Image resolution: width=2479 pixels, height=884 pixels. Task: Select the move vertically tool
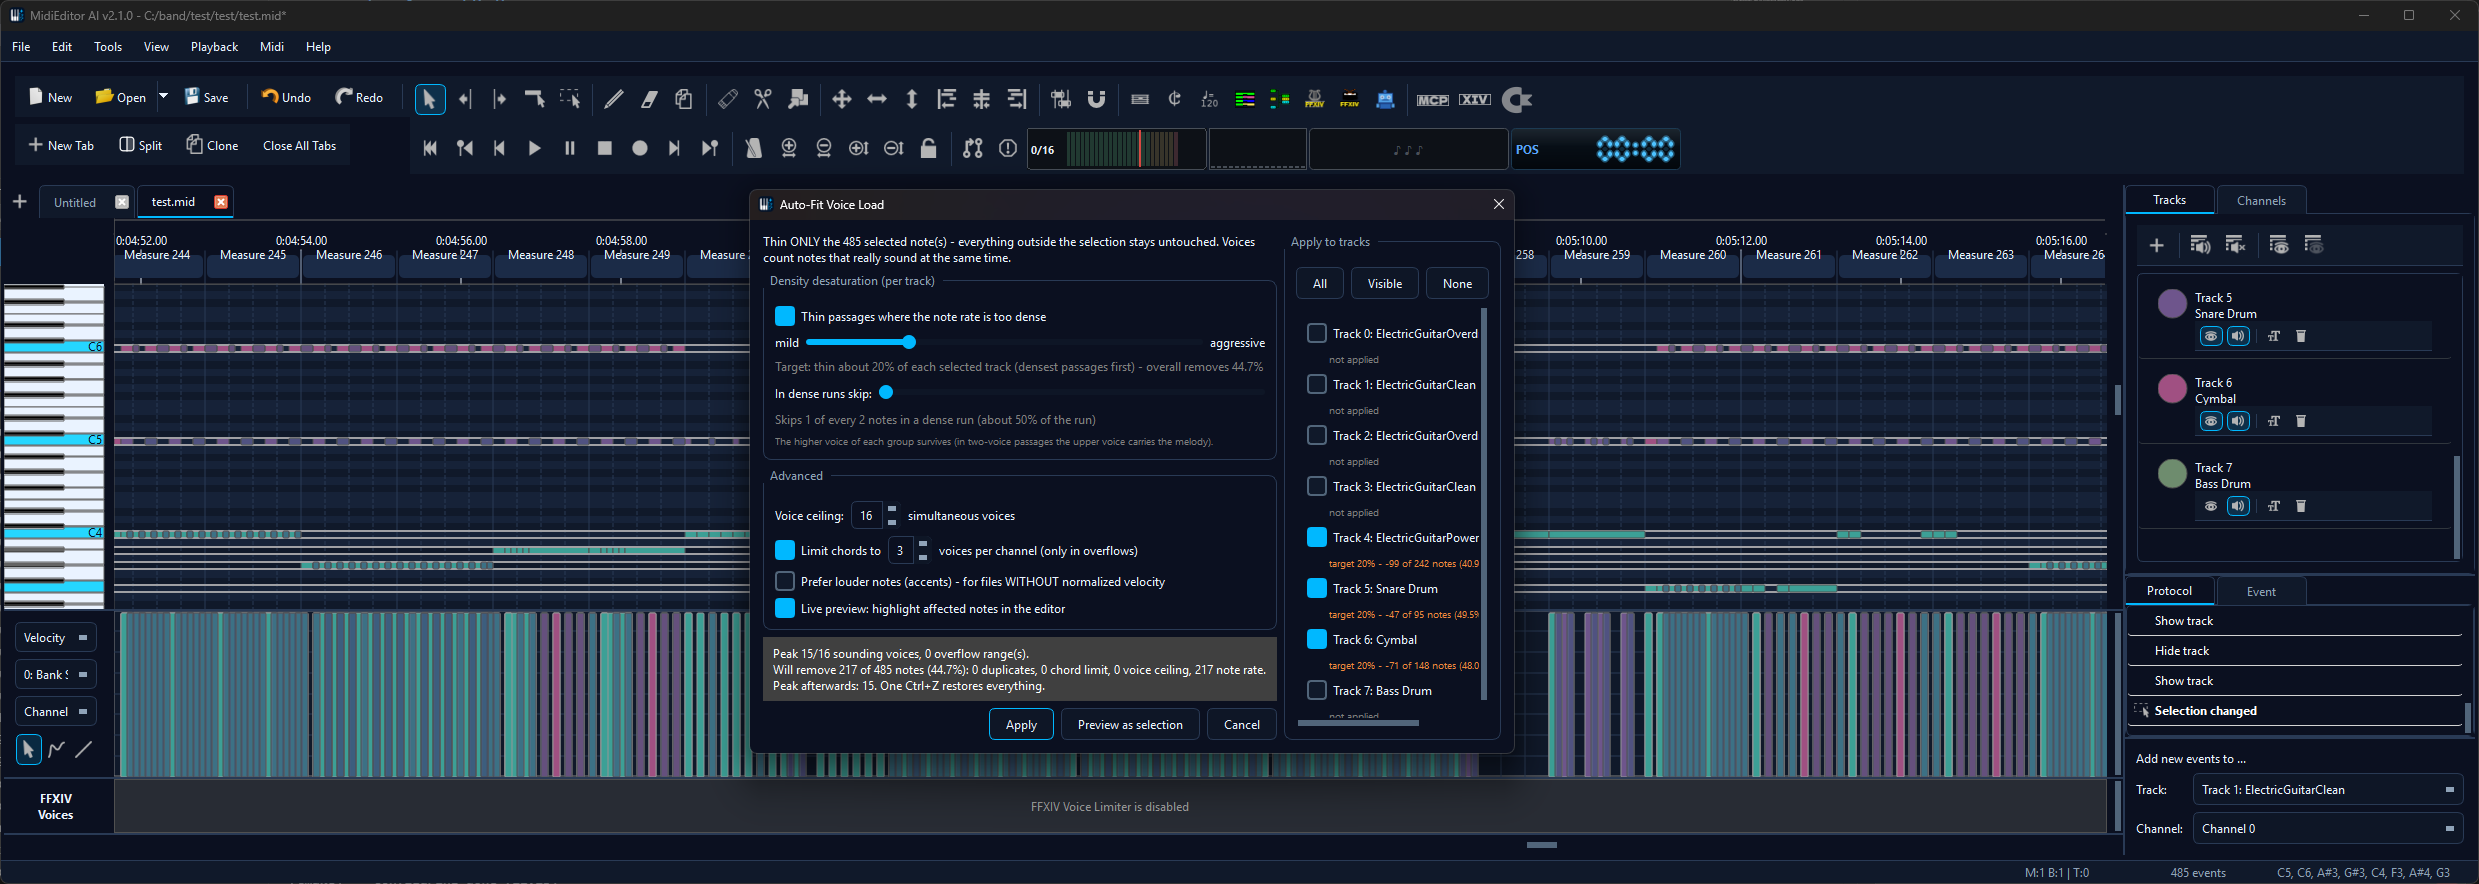[x=912, y=98]
